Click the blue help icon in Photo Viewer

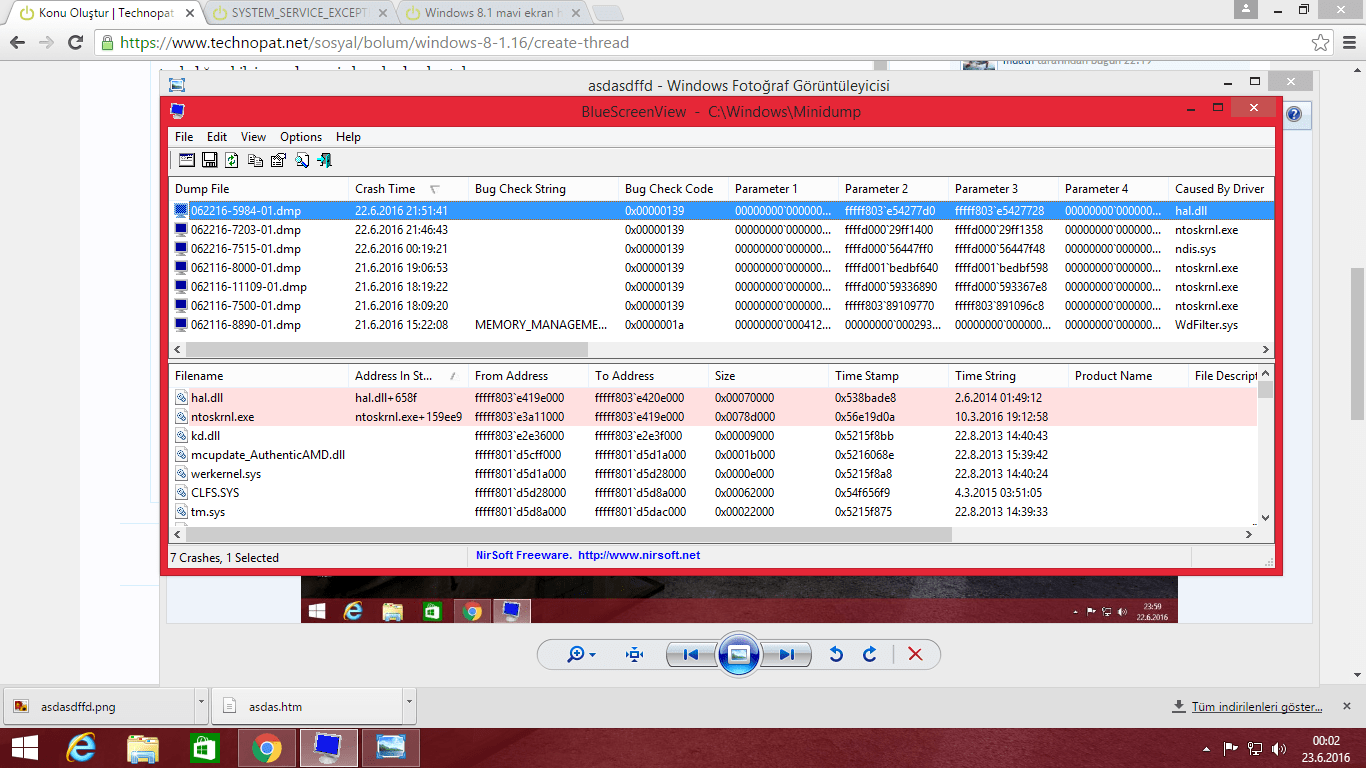coord(1293,115)
